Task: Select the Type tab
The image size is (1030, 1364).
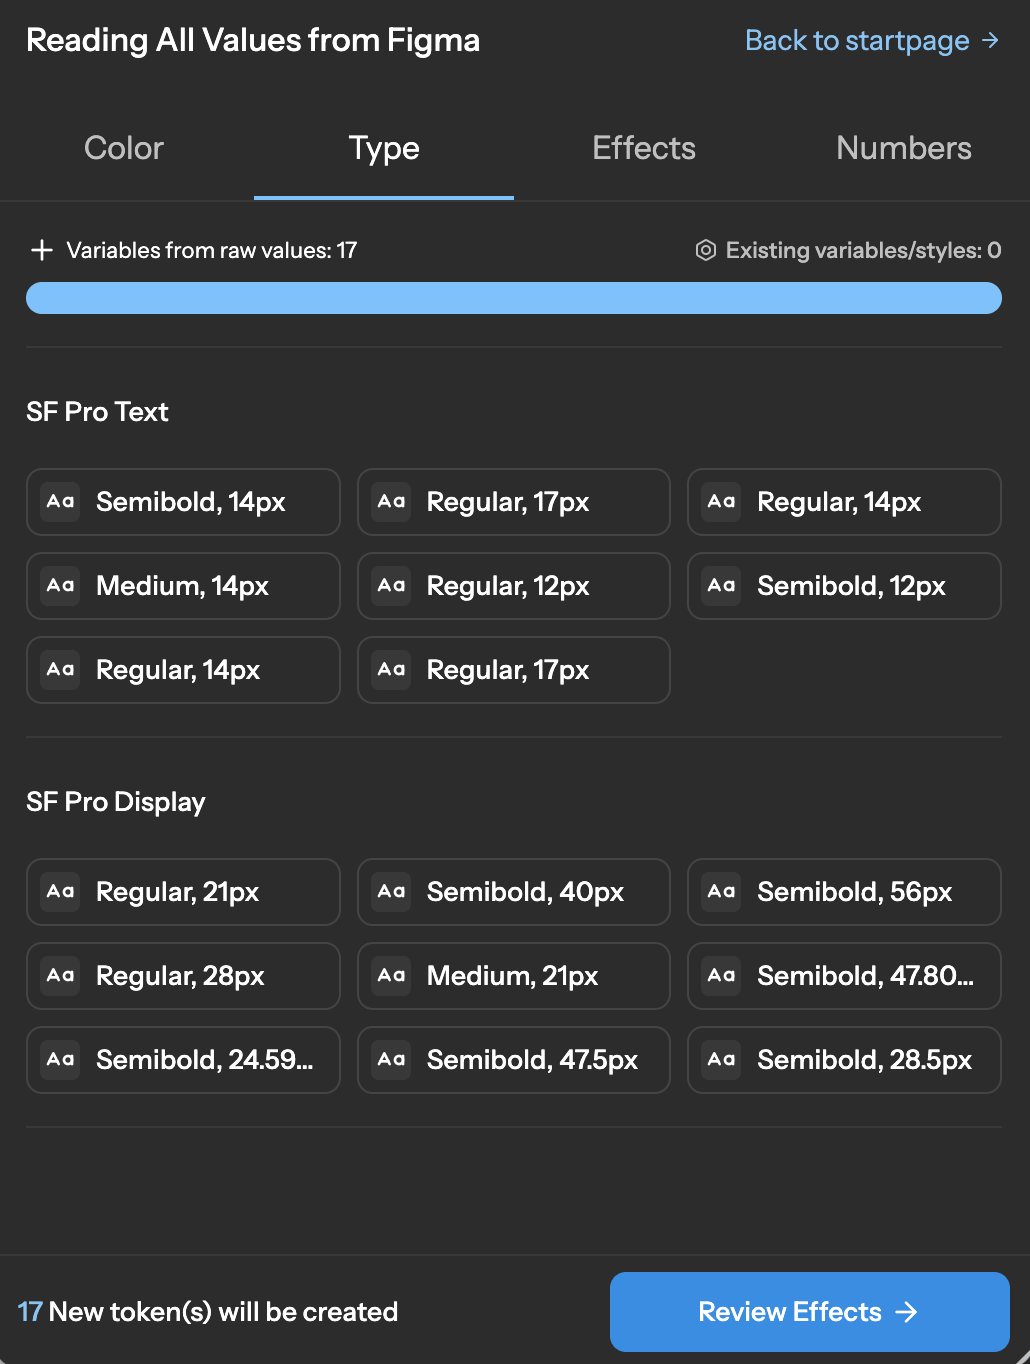Action: pyautogui.click(x=384, y=148)
